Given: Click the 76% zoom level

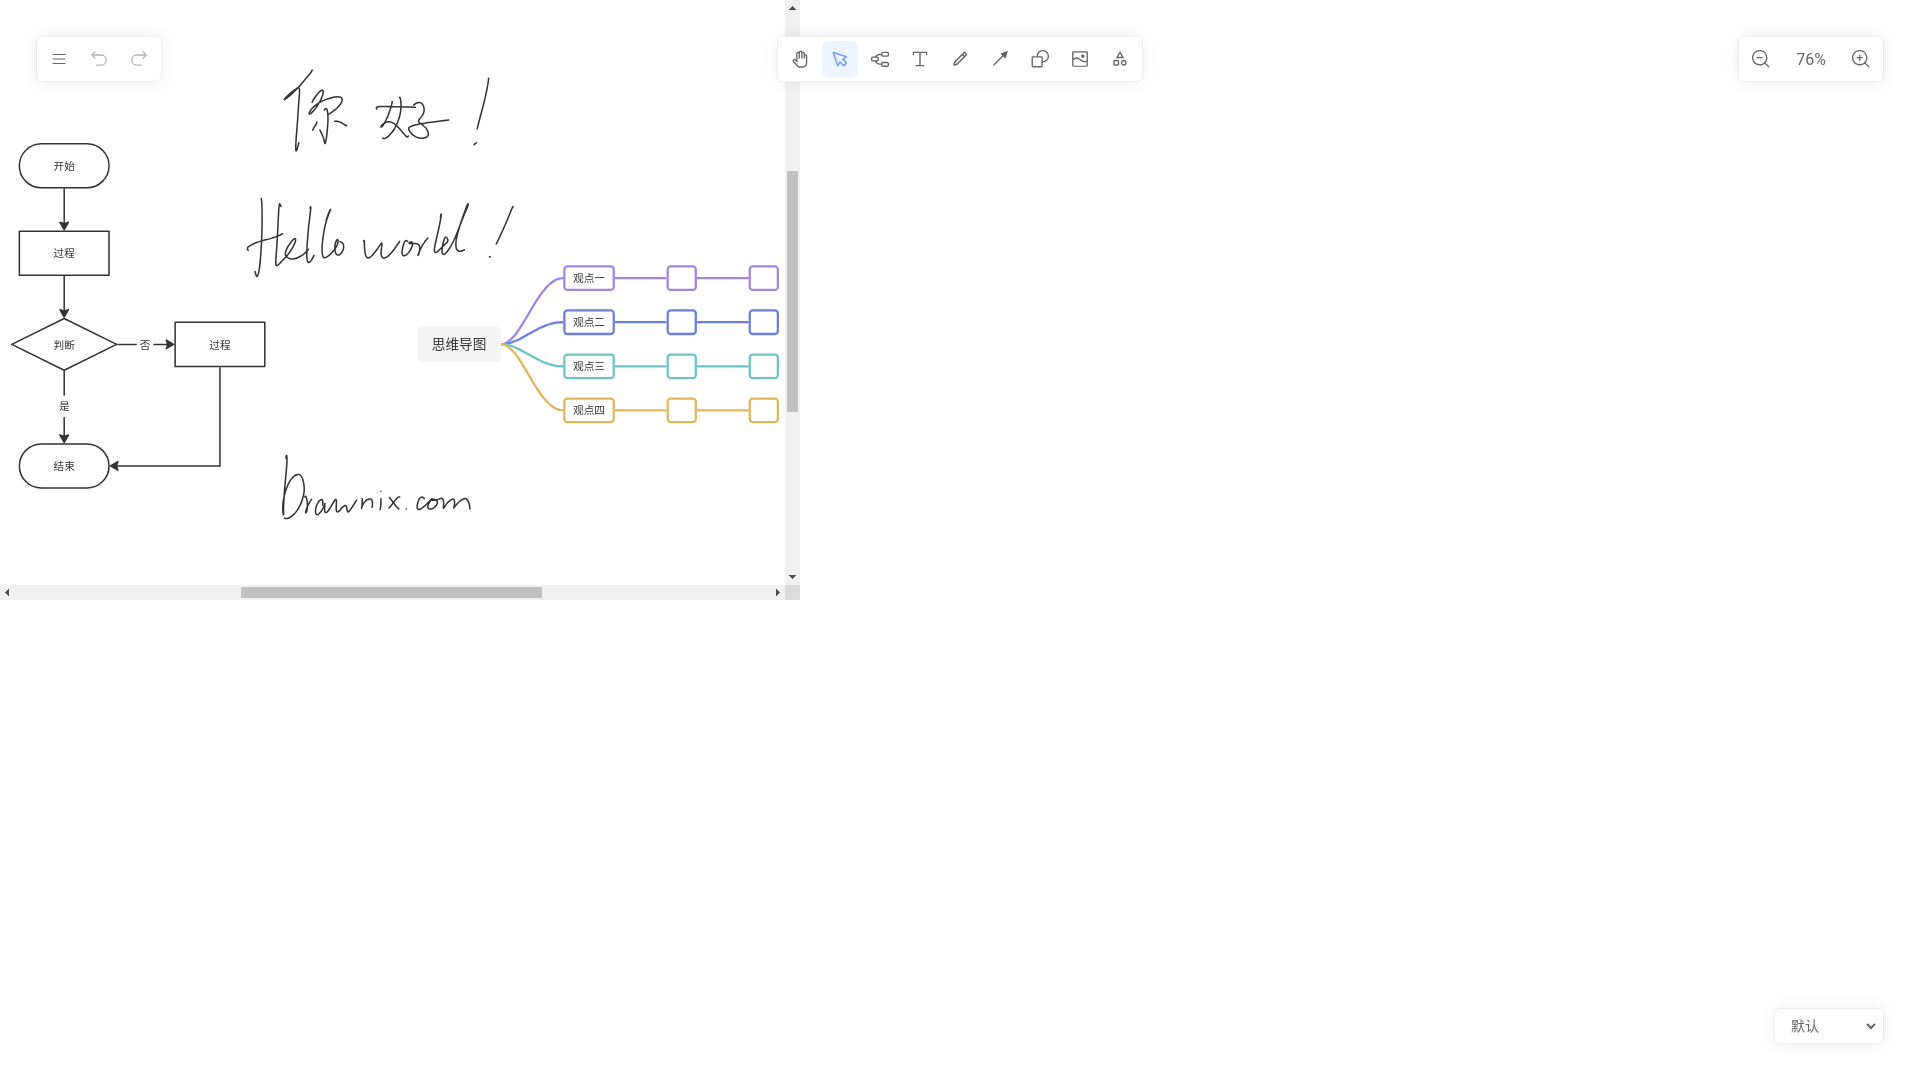Looking at the screenshot, I should point(1811,59).
